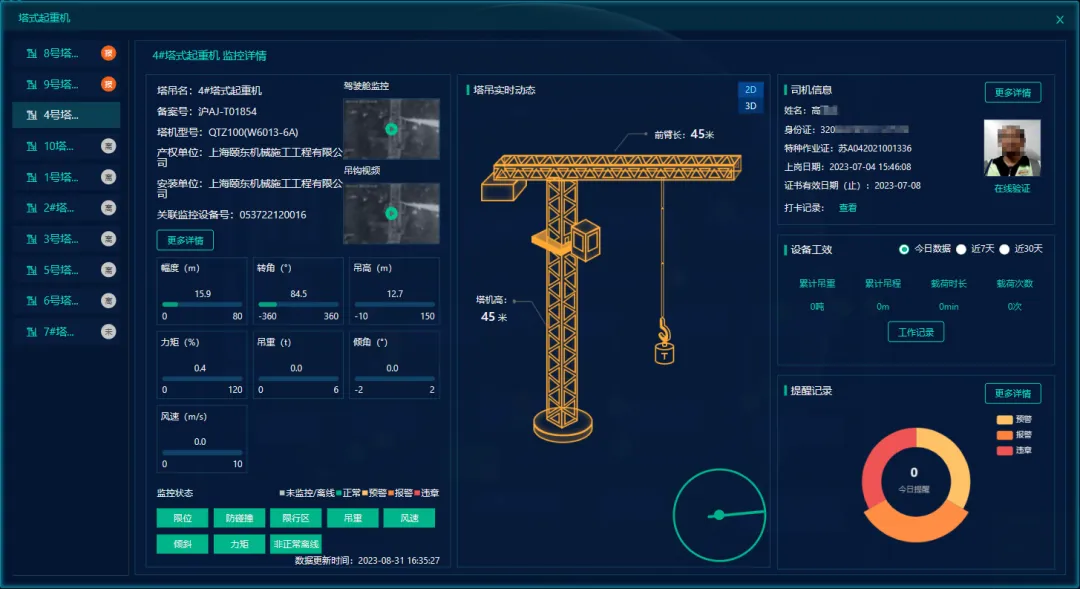Click the orange badge beside 8号塔
The width and height of the screenshot is (1080, 589).
click(108, 53)
